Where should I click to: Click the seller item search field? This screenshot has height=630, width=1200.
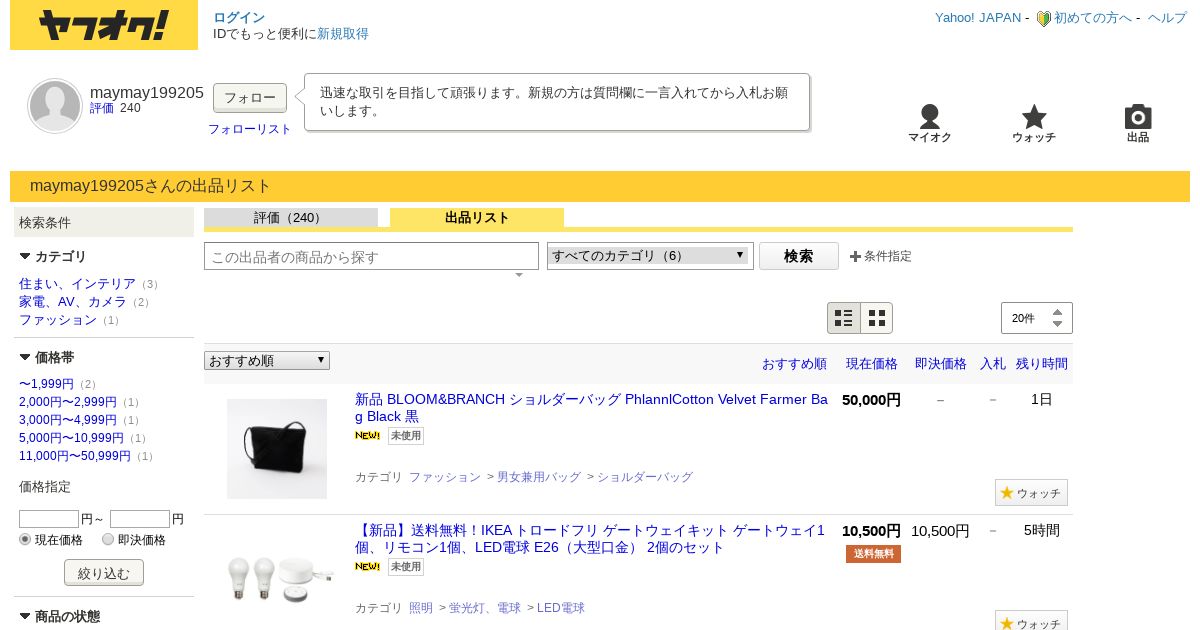click(x=371, y=256)
